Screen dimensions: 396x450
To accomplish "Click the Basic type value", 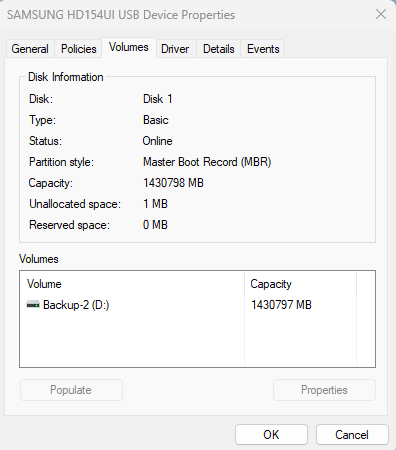I will [156, 120].
